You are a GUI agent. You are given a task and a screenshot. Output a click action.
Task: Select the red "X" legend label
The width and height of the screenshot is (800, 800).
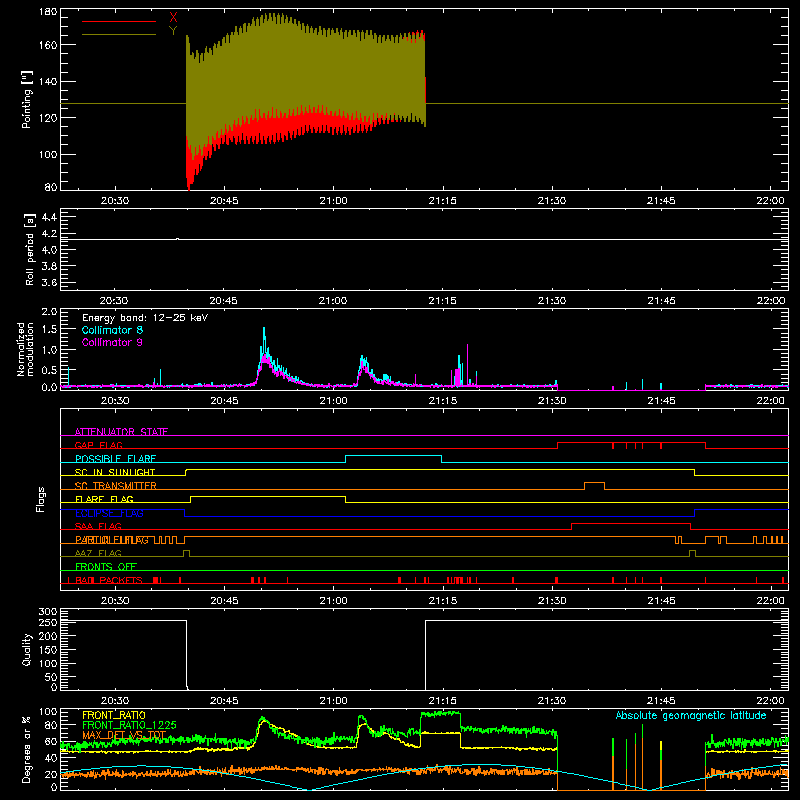173,18
